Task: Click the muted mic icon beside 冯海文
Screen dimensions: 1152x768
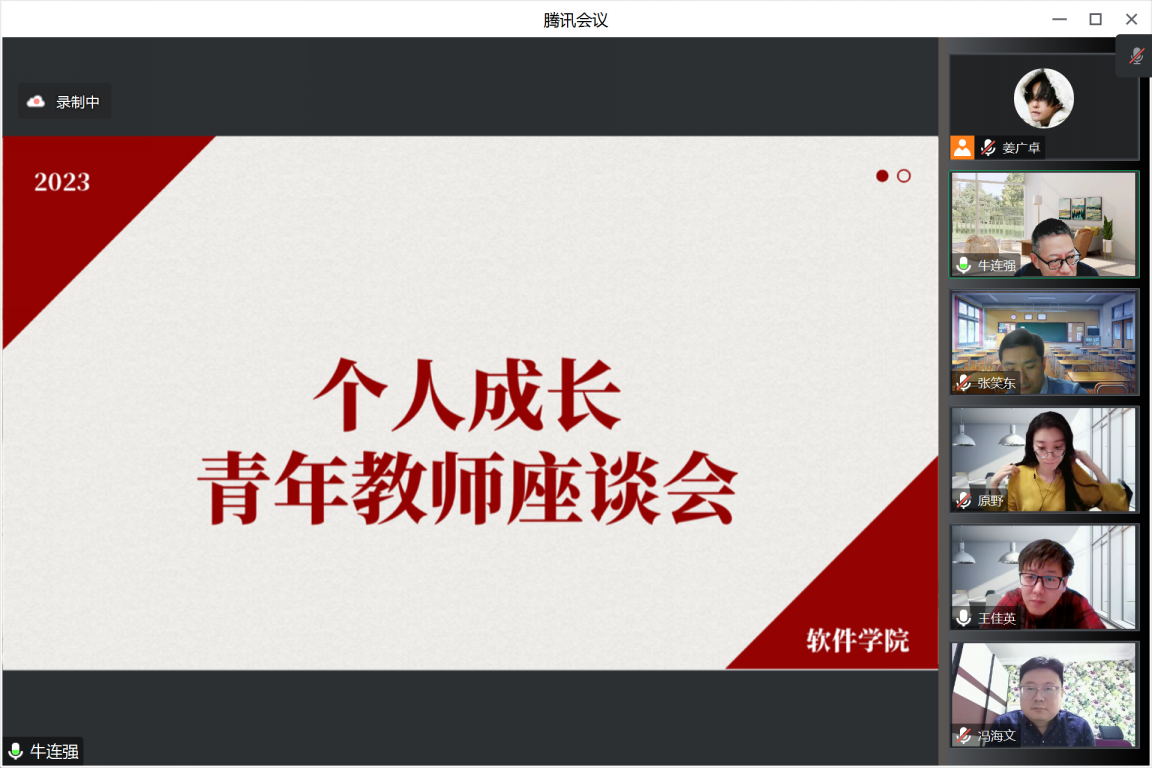Action: click(x=964, y=735)
